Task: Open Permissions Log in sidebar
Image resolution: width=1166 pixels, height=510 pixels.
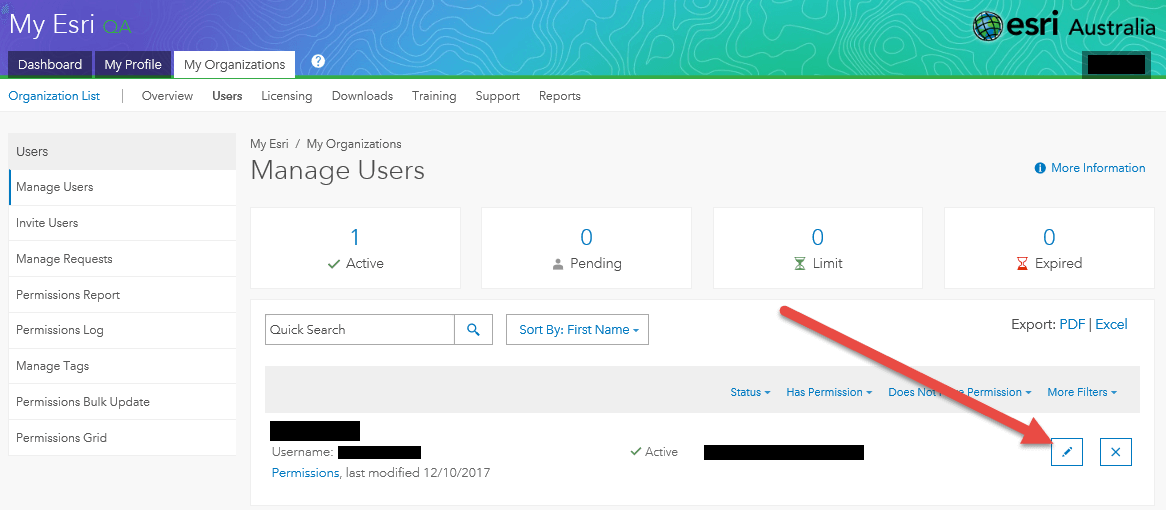Action: coord(123,330)
